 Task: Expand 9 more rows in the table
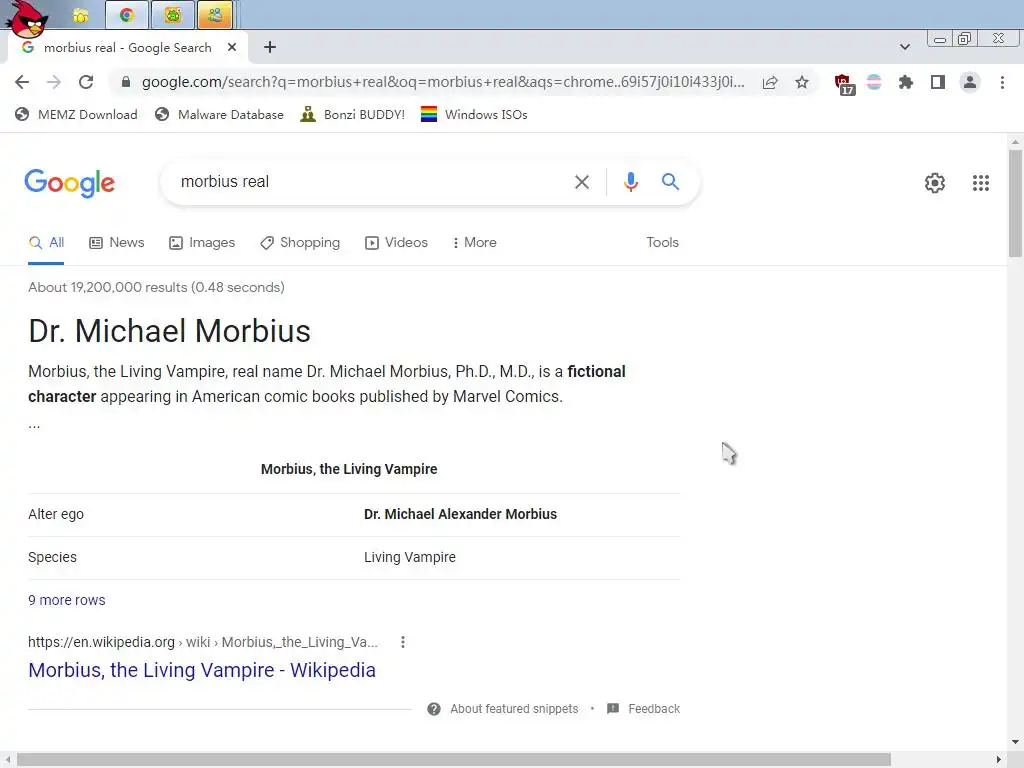click(67, 600)
